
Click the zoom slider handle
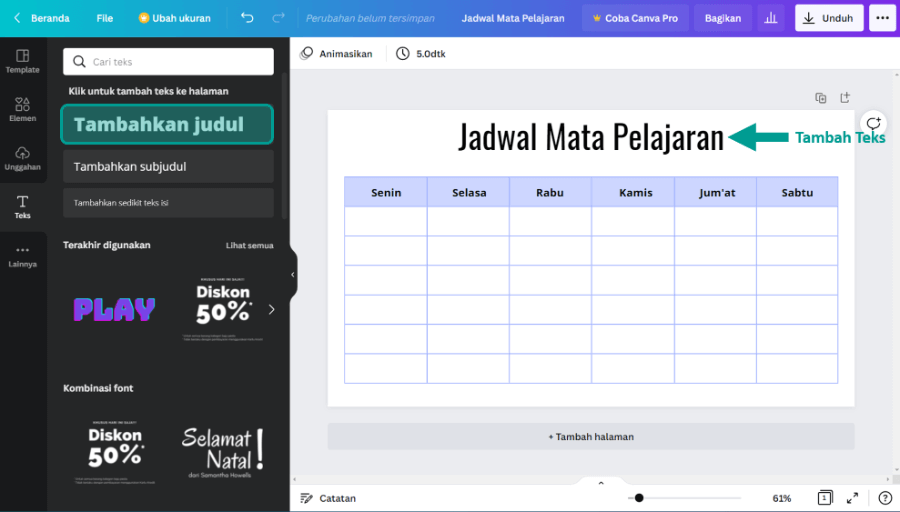[639, 498]
